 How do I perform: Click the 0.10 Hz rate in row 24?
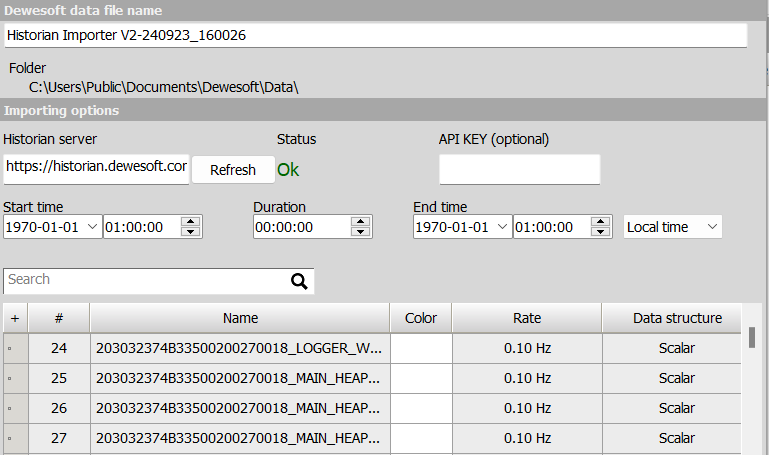[x=527, y=349]
